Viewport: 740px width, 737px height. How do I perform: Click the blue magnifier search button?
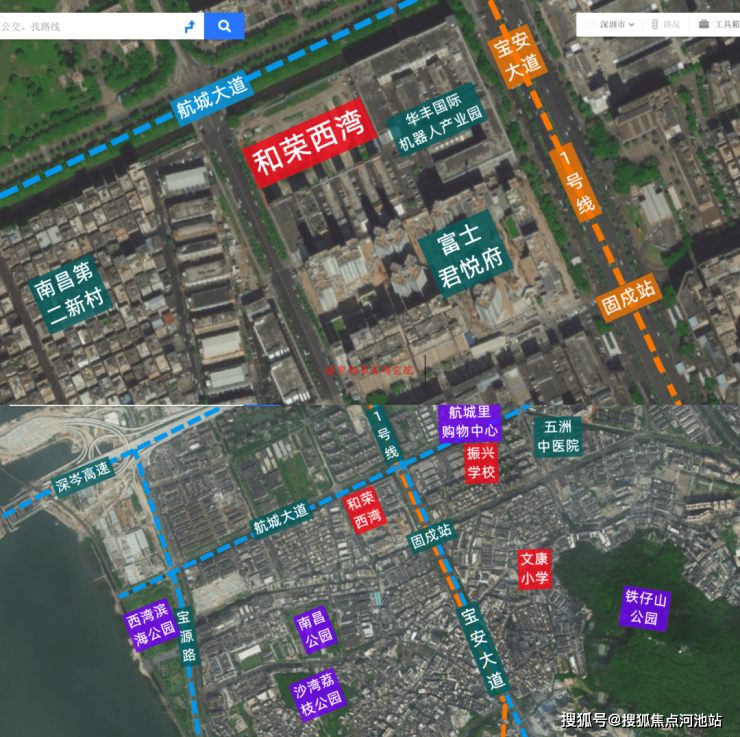(224, 26)
